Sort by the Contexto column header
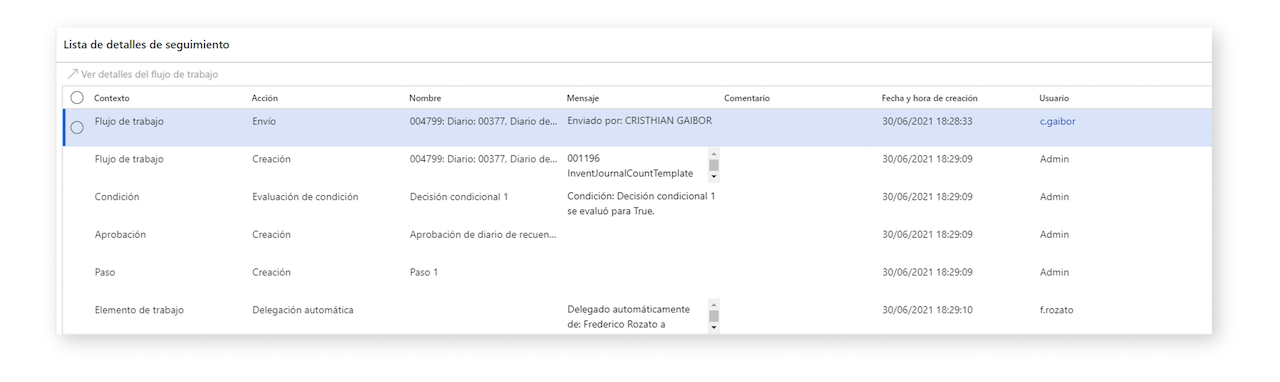Viewport: 1280px width, 382px height. pyautogui.click(x=112, y=98)
